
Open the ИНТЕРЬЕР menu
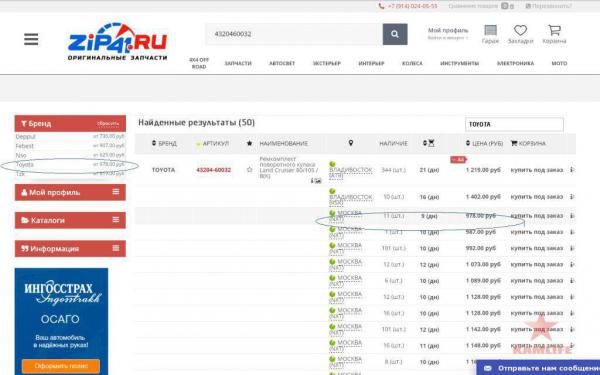371,63
